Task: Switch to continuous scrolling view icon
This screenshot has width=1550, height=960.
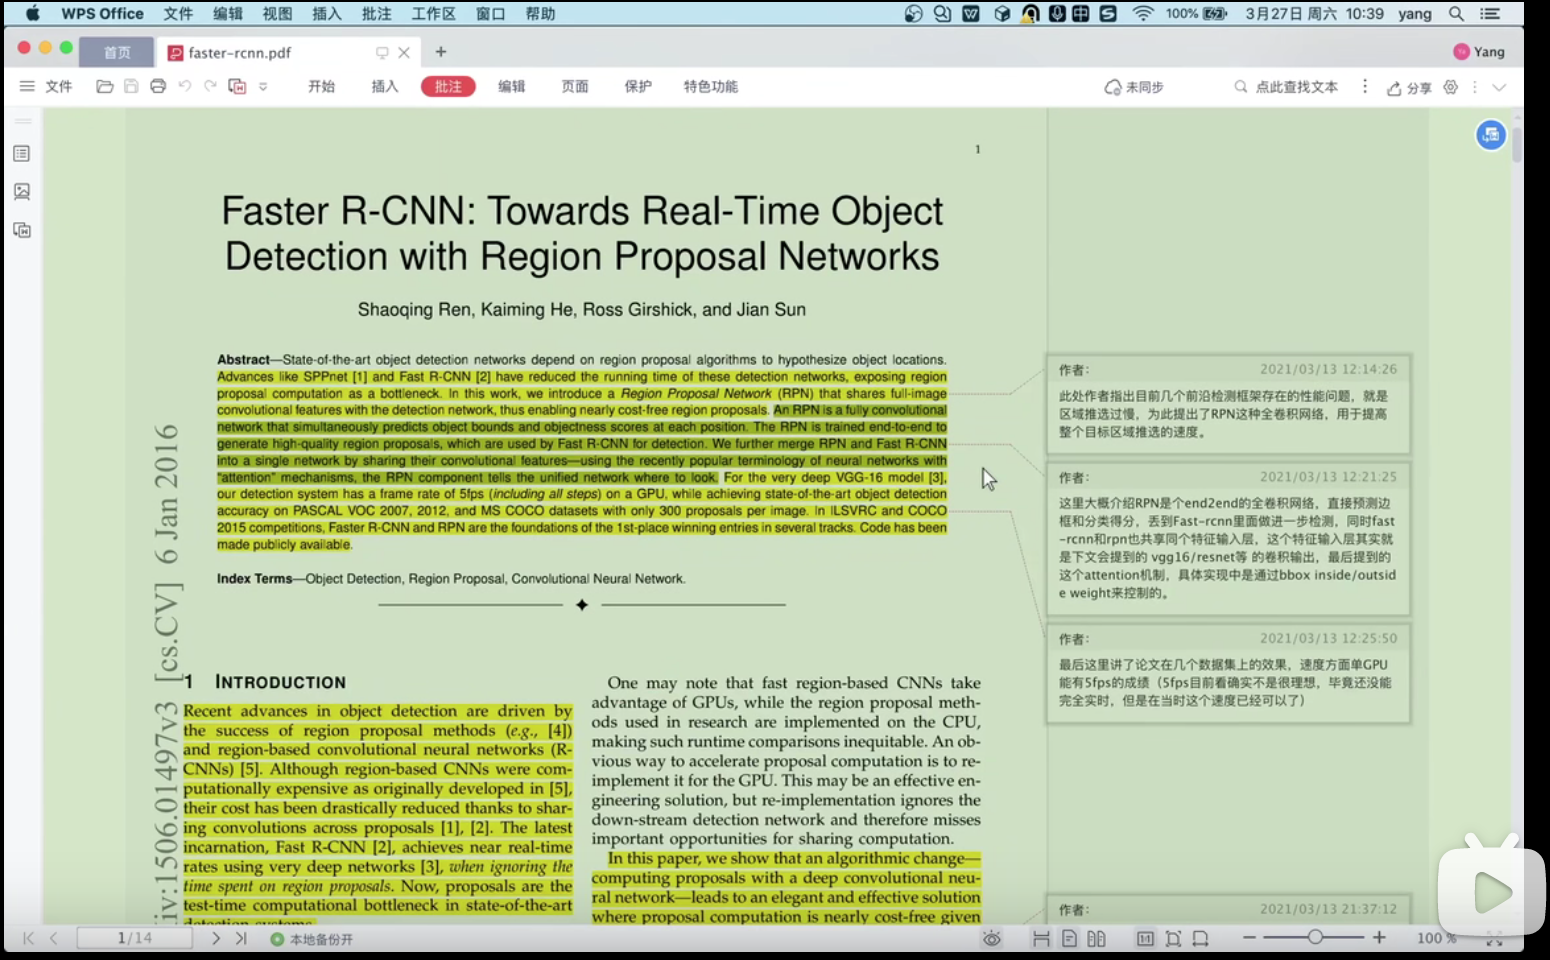Action: (x=1041, y=938)
